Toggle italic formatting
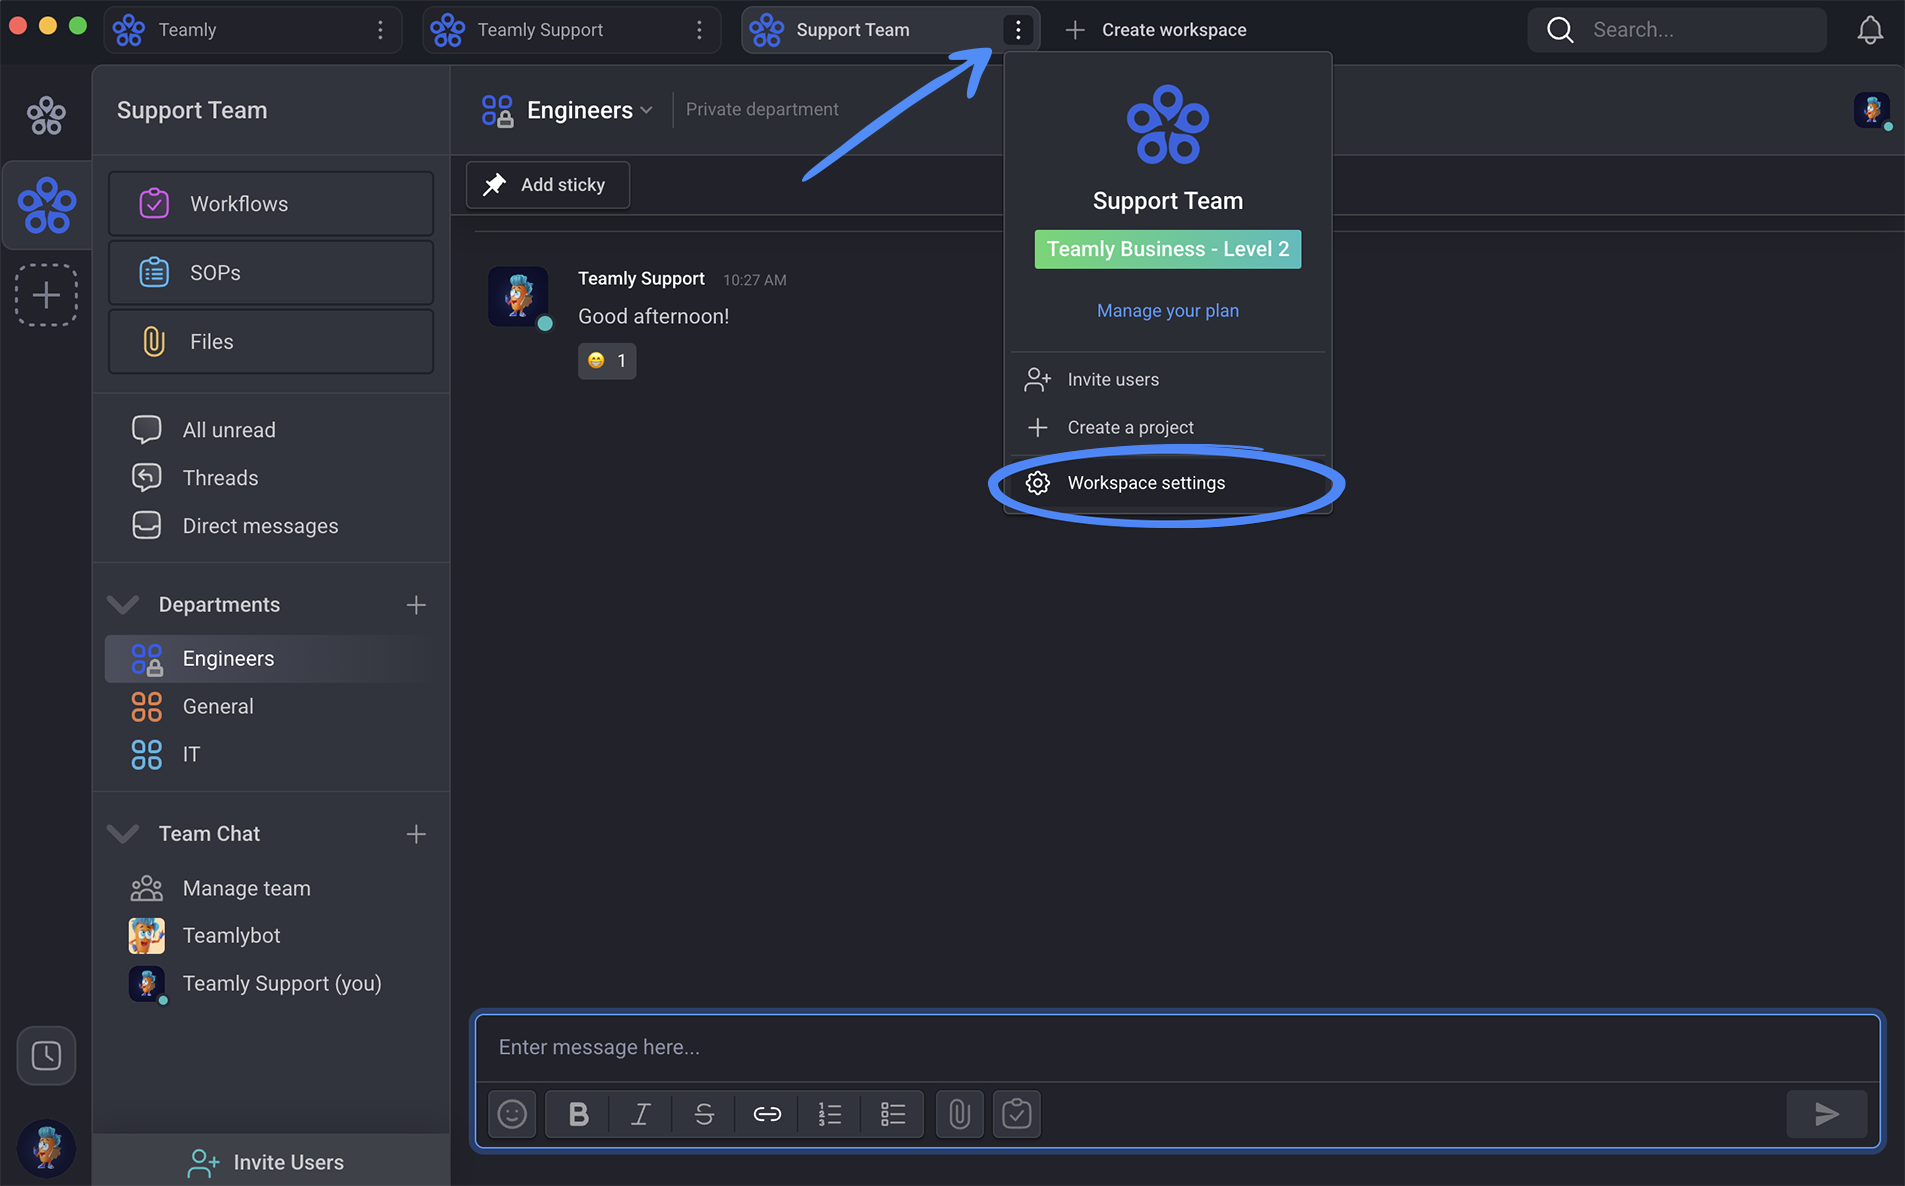The height and width of the screenshot is (1186, 1905). (641, 1114)
